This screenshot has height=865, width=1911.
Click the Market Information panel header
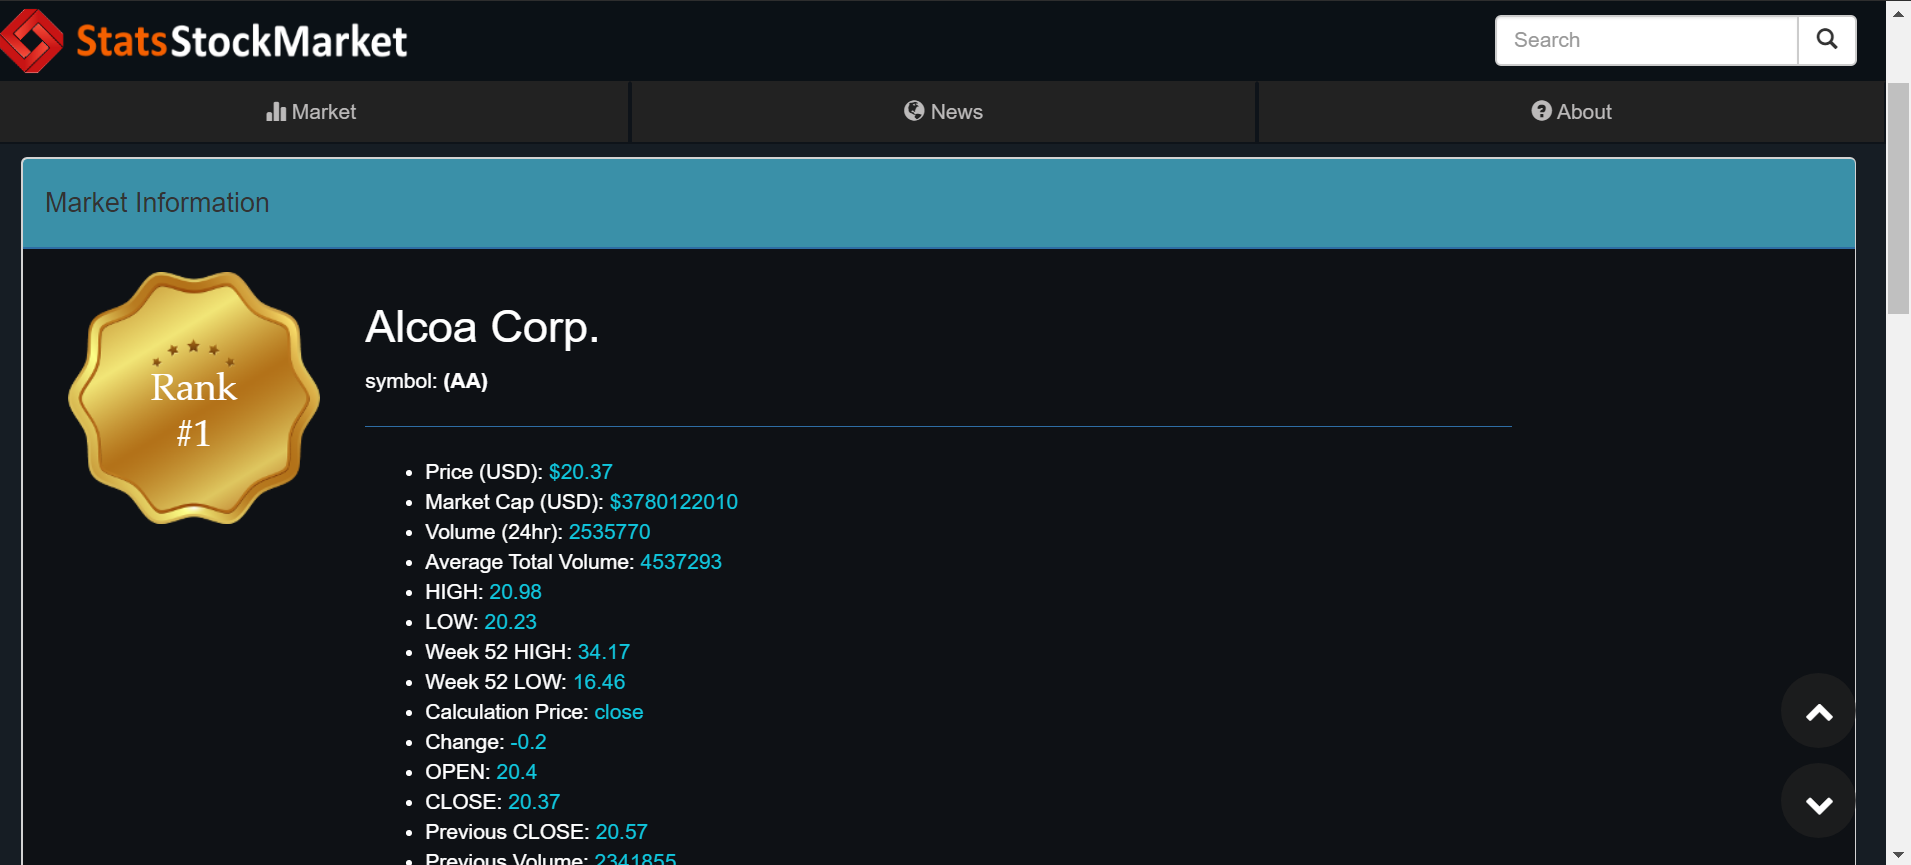point(938,203)
